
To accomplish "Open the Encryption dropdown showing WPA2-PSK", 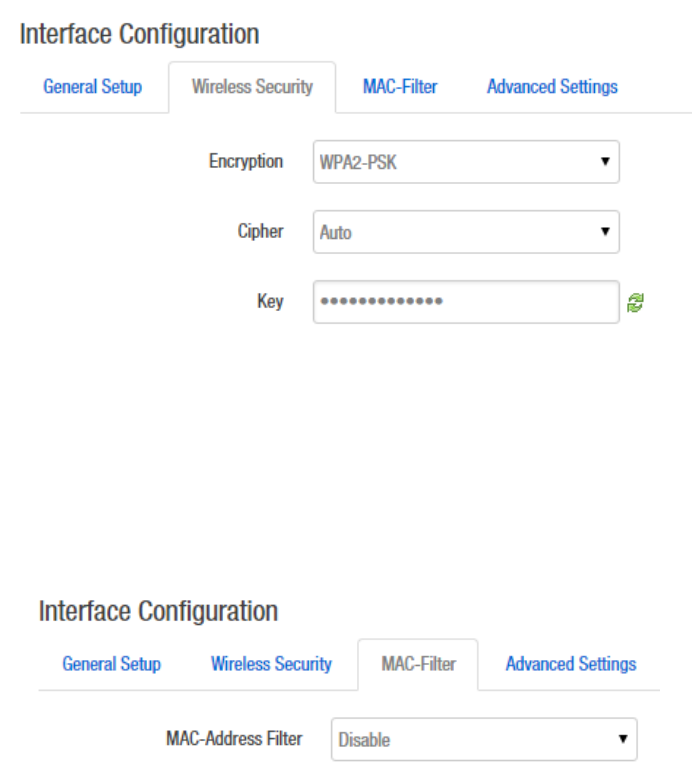I will coord(465,162).
